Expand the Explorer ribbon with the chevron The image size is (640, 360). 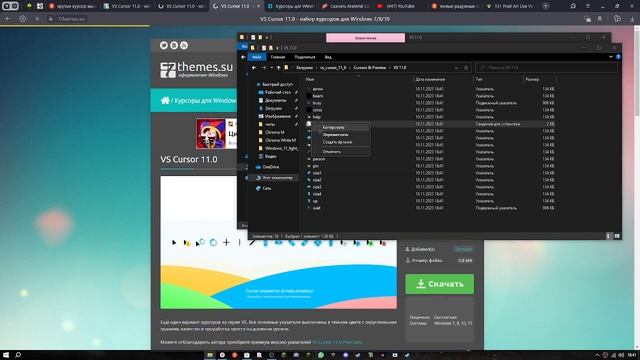pos(611,57)
